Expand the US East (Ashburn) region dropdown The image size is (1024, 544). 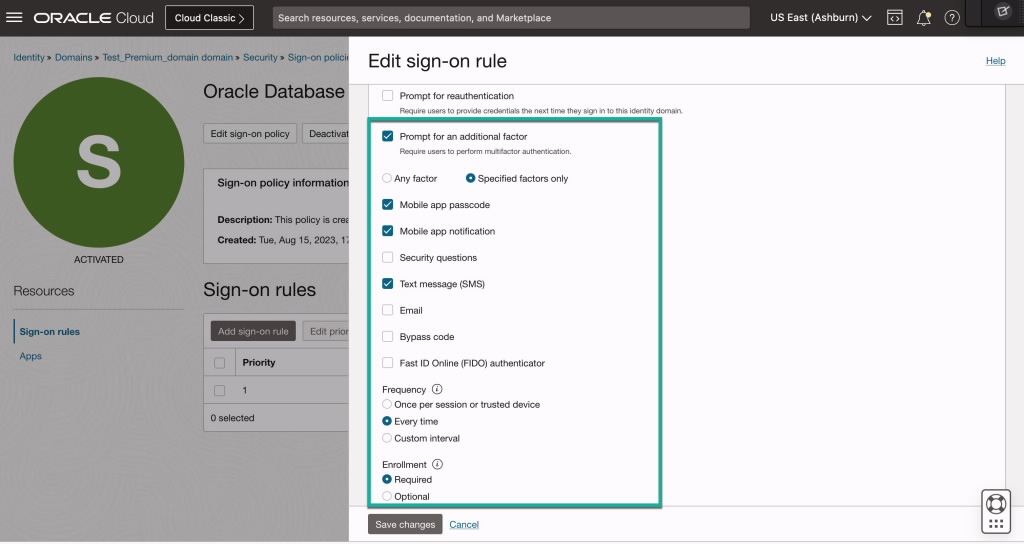[x=820, y=18]
